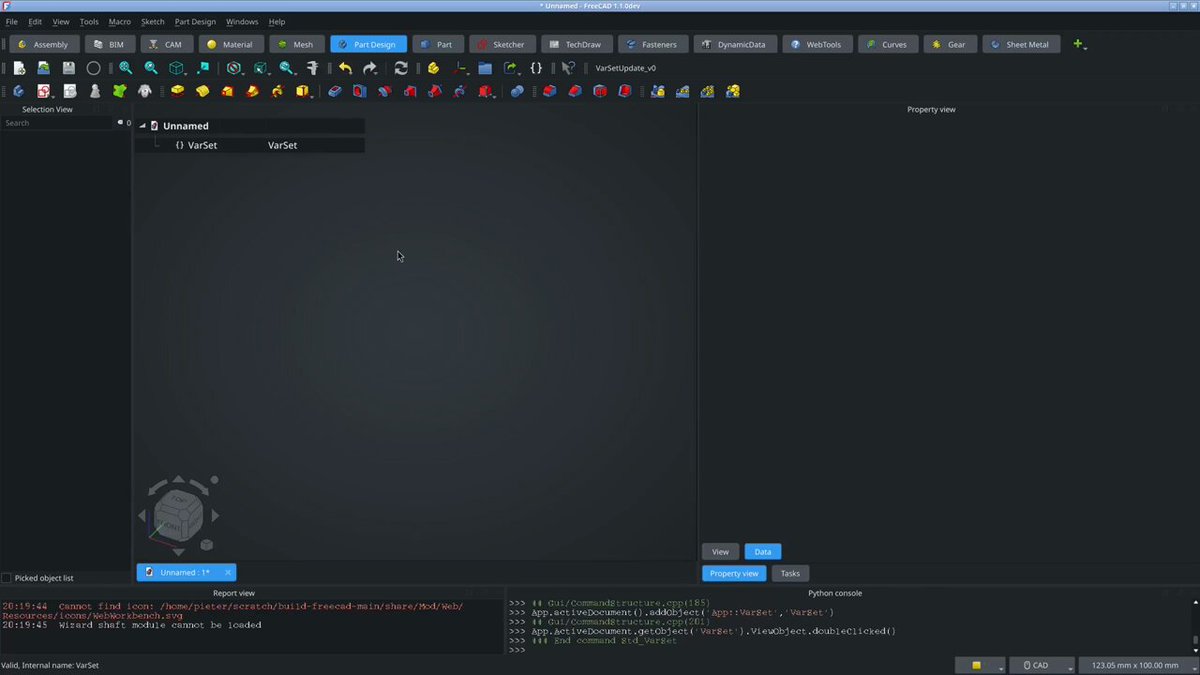Click the VarSet curly braces toolbar icon
Image resolution: width=1200 pixels, height=675 pixels.
[x=536, y=68]
